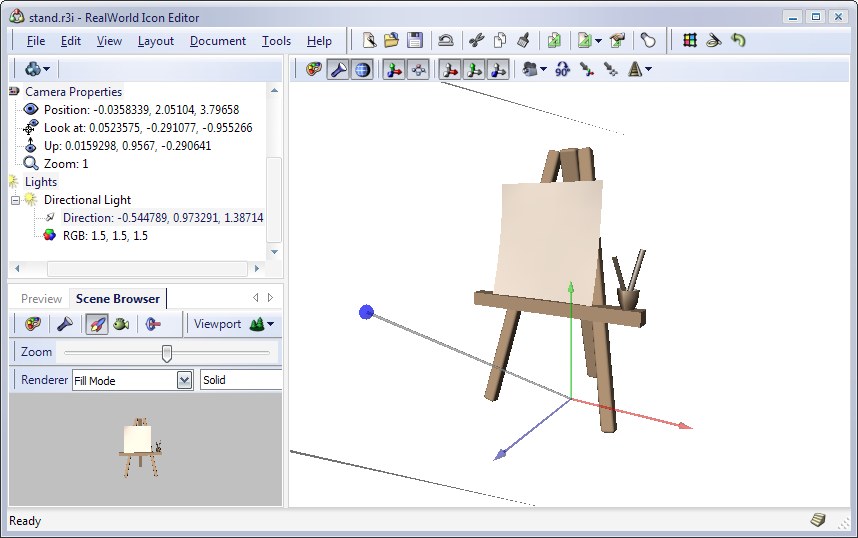This screenshot has height=538, width=858.
Task: Click the green fish icon
Action: point(121,324)
